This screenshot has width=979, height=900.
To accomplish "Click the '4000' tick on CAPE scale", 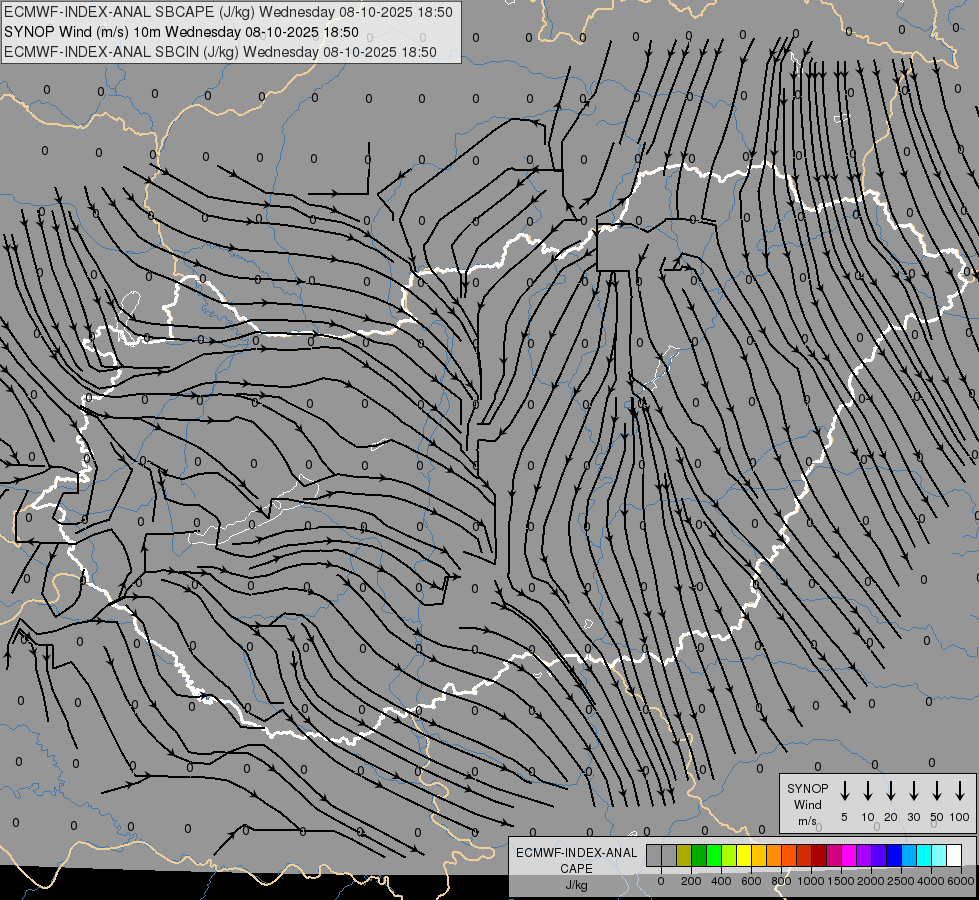I will point(931,881).
